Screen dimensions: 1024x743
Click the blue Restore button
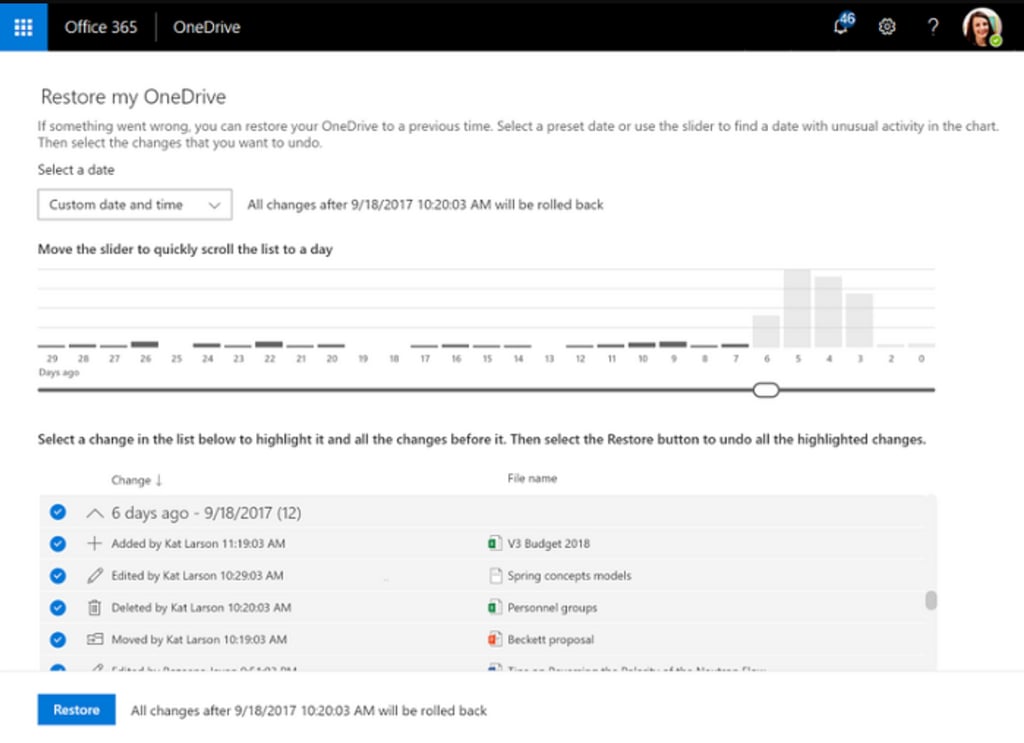pyautogui.click(x=76, y=710)
